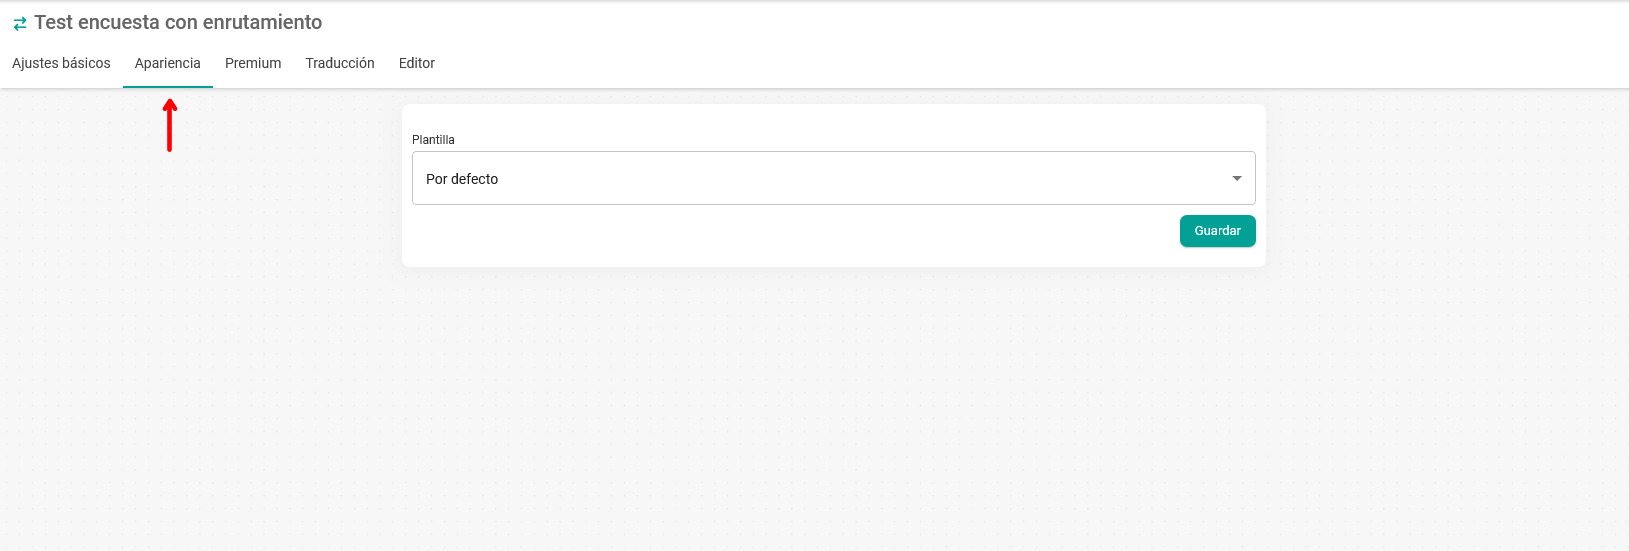Open the Traducción tab
This screenshot has width=1629, height=551.
pos(340,63)
